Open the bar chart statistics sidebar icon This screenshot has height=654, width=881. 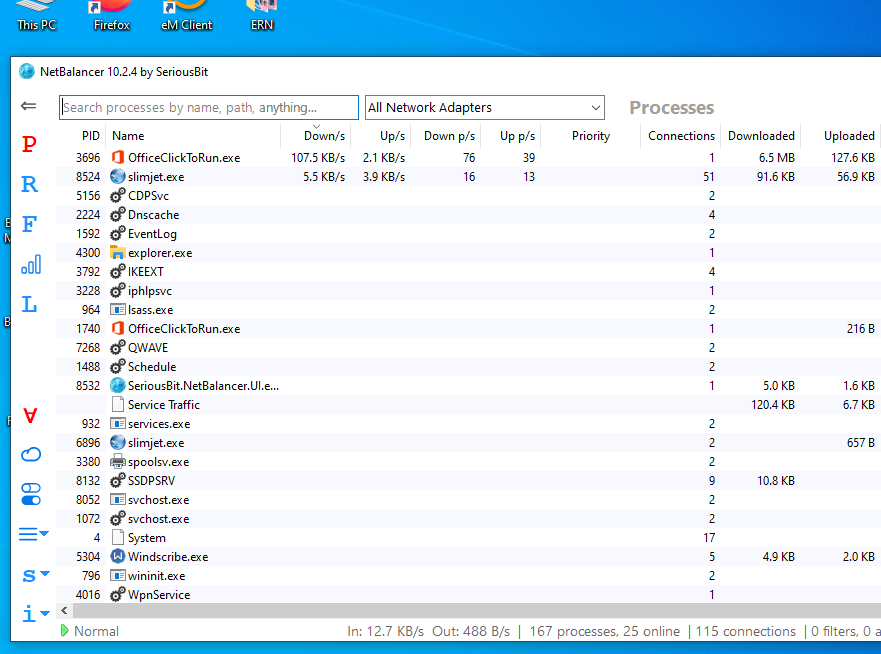click(x=31, y=264)
